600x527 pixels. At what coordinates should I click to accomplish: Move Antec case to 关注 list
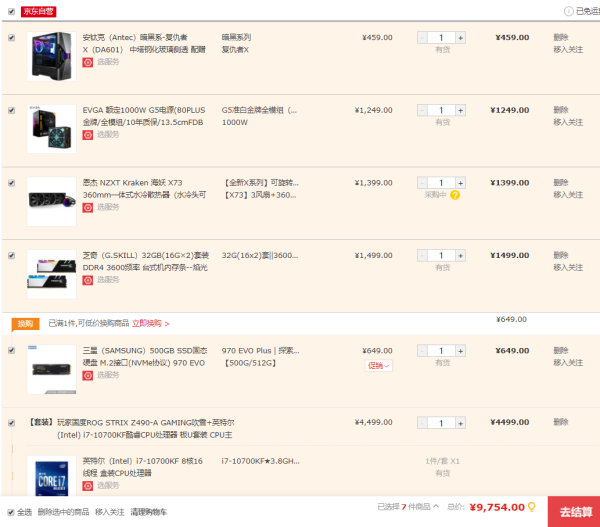568,49
